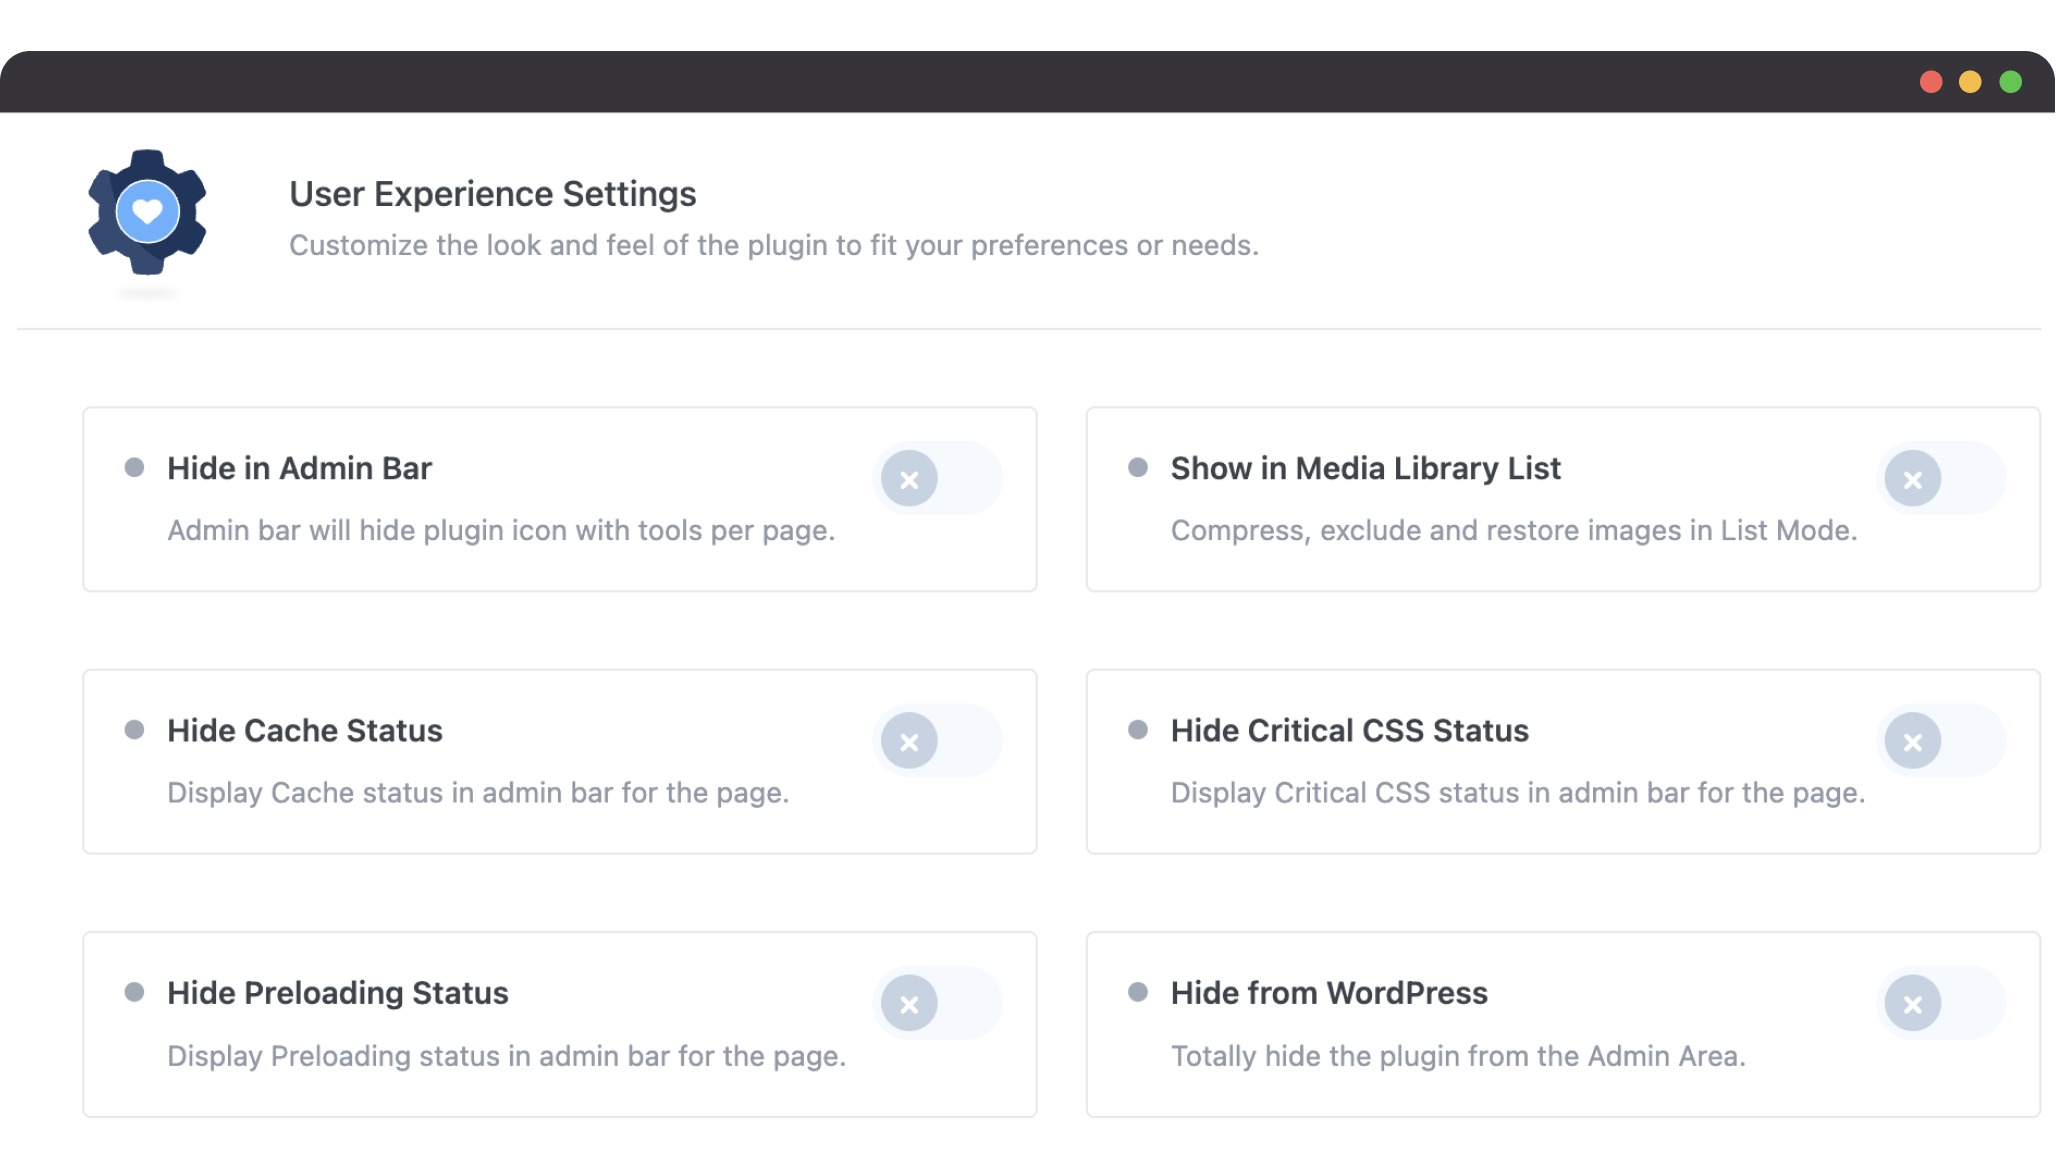Click the bullet dot beside Hide Preloading Status
The width and height of the screenshot is (2056, 1157).
135,993
